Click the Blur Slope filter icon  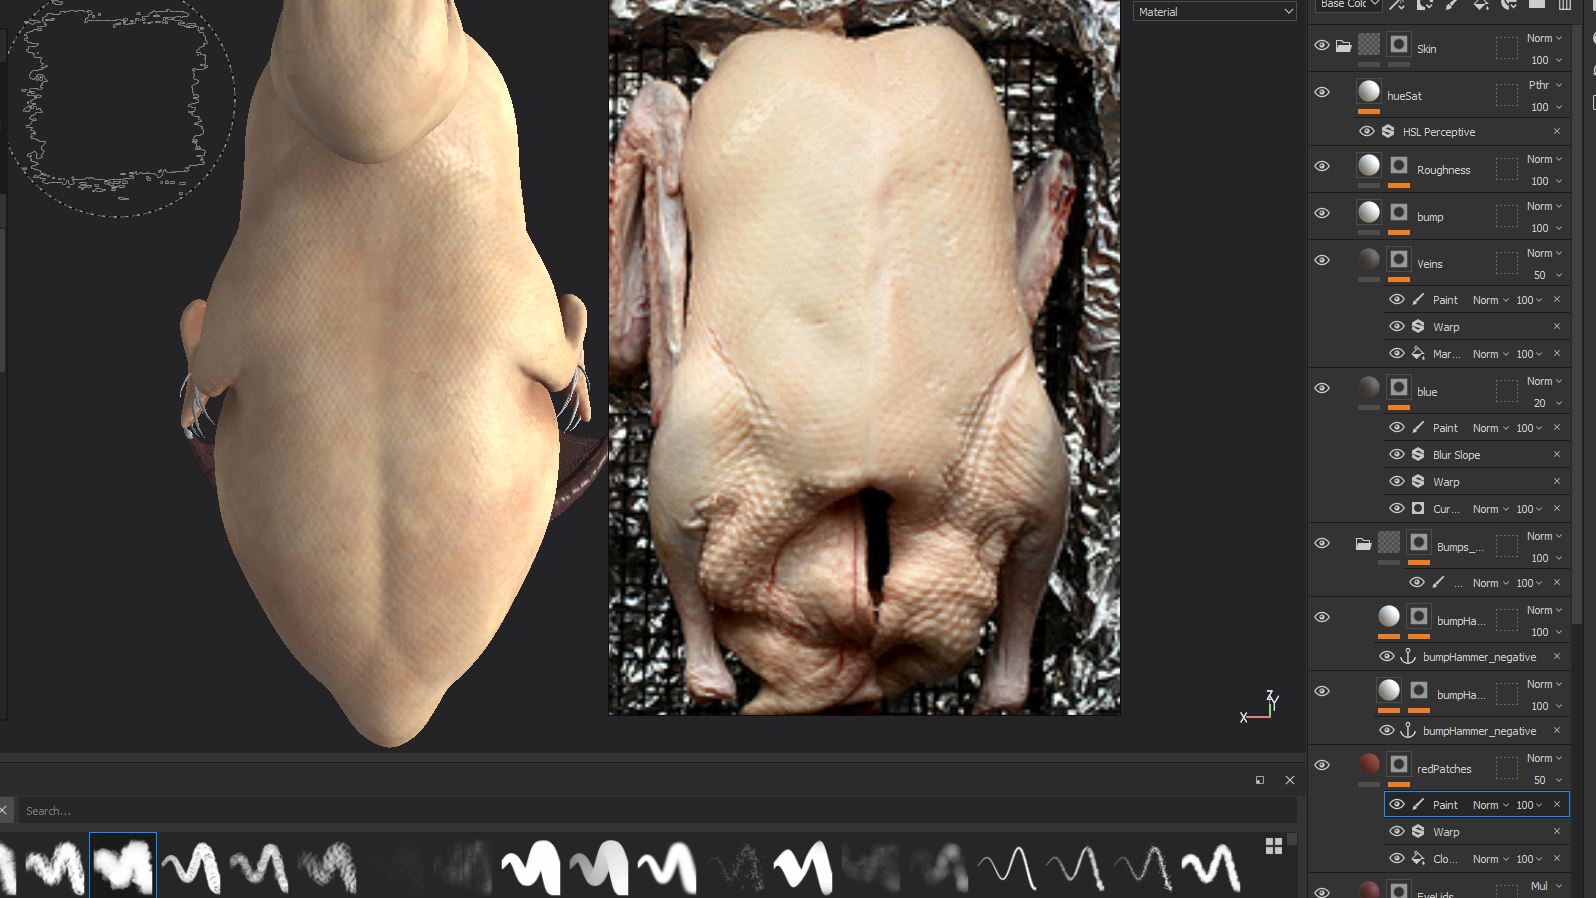[1418, 454]
